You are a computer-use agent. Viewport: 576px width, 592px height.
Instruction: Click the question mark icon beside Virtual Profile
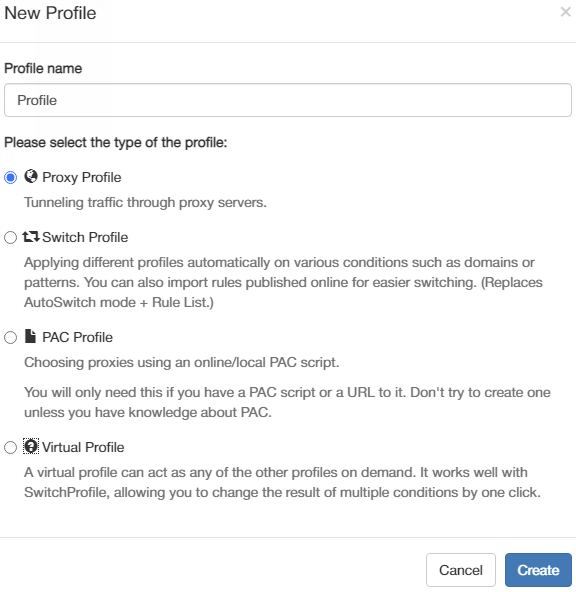pos(31,447)
